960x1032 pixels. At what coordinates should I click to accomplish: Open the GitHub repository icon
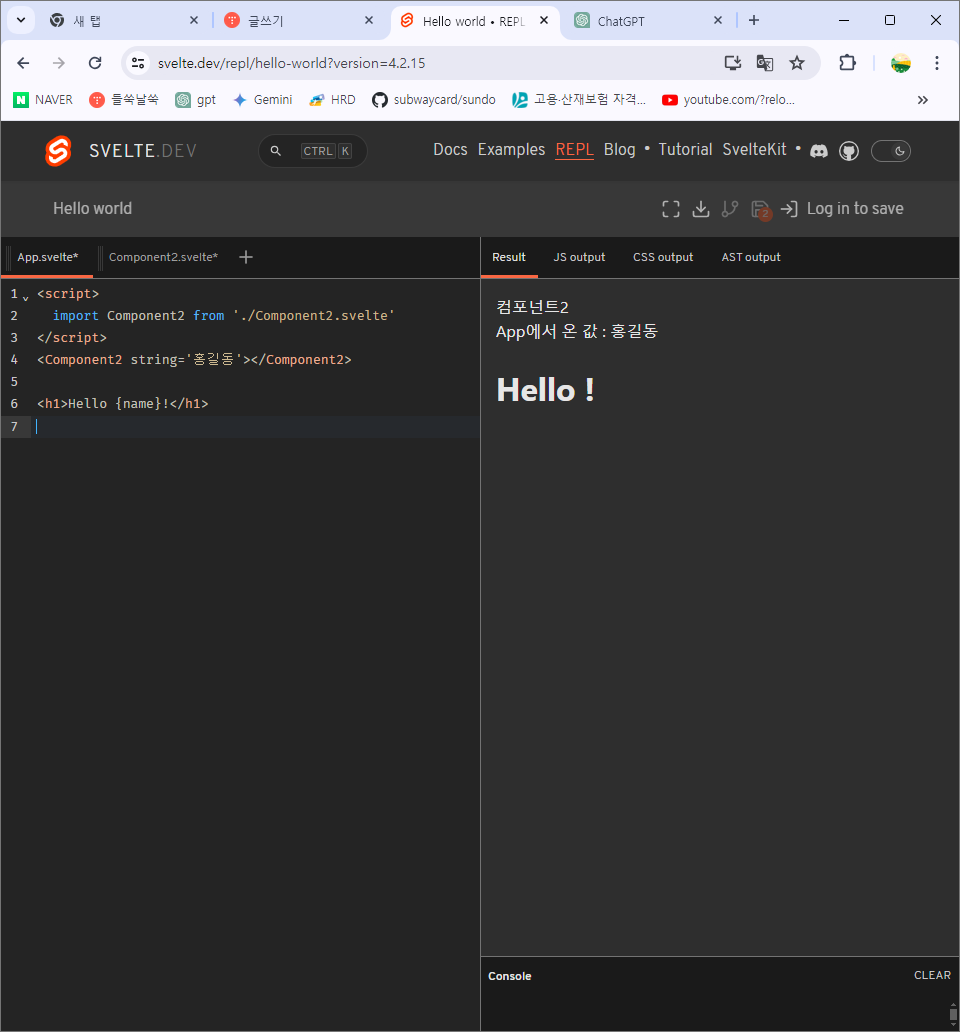pos(849,151)
